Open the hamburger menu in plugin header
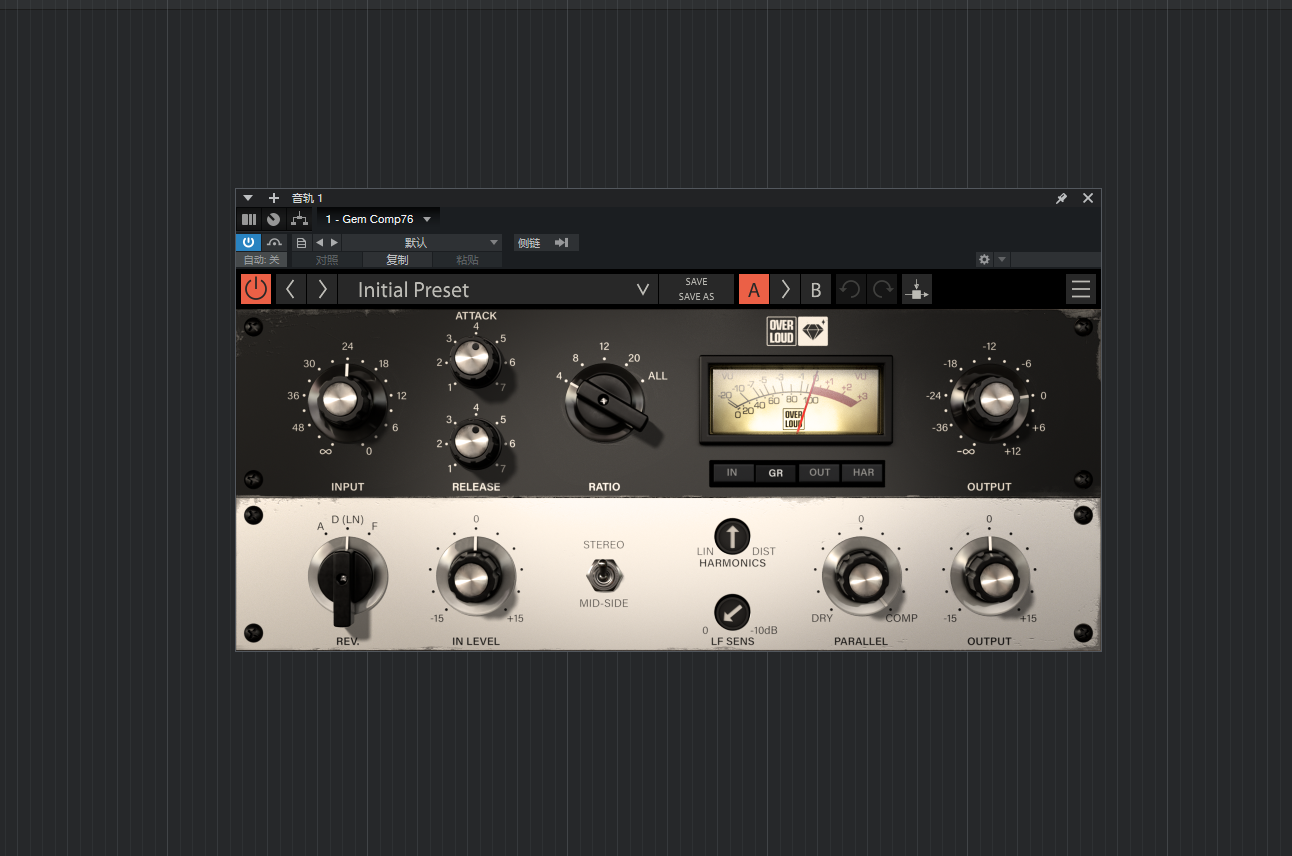 [1080, 289]
